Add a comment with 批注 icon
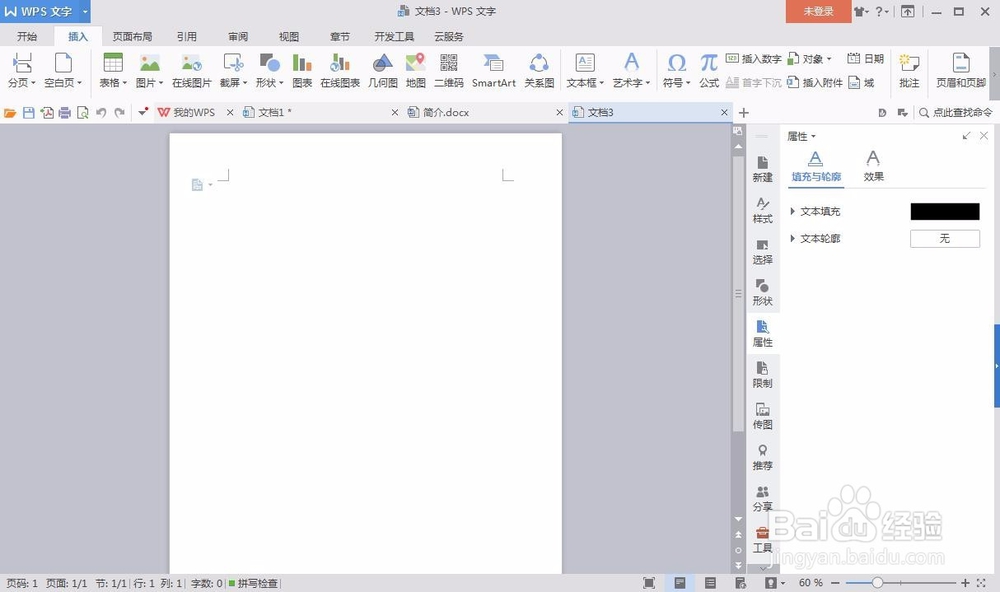Image resolution: width=1000 pixels, height=592 pixels. click(909, 64)
